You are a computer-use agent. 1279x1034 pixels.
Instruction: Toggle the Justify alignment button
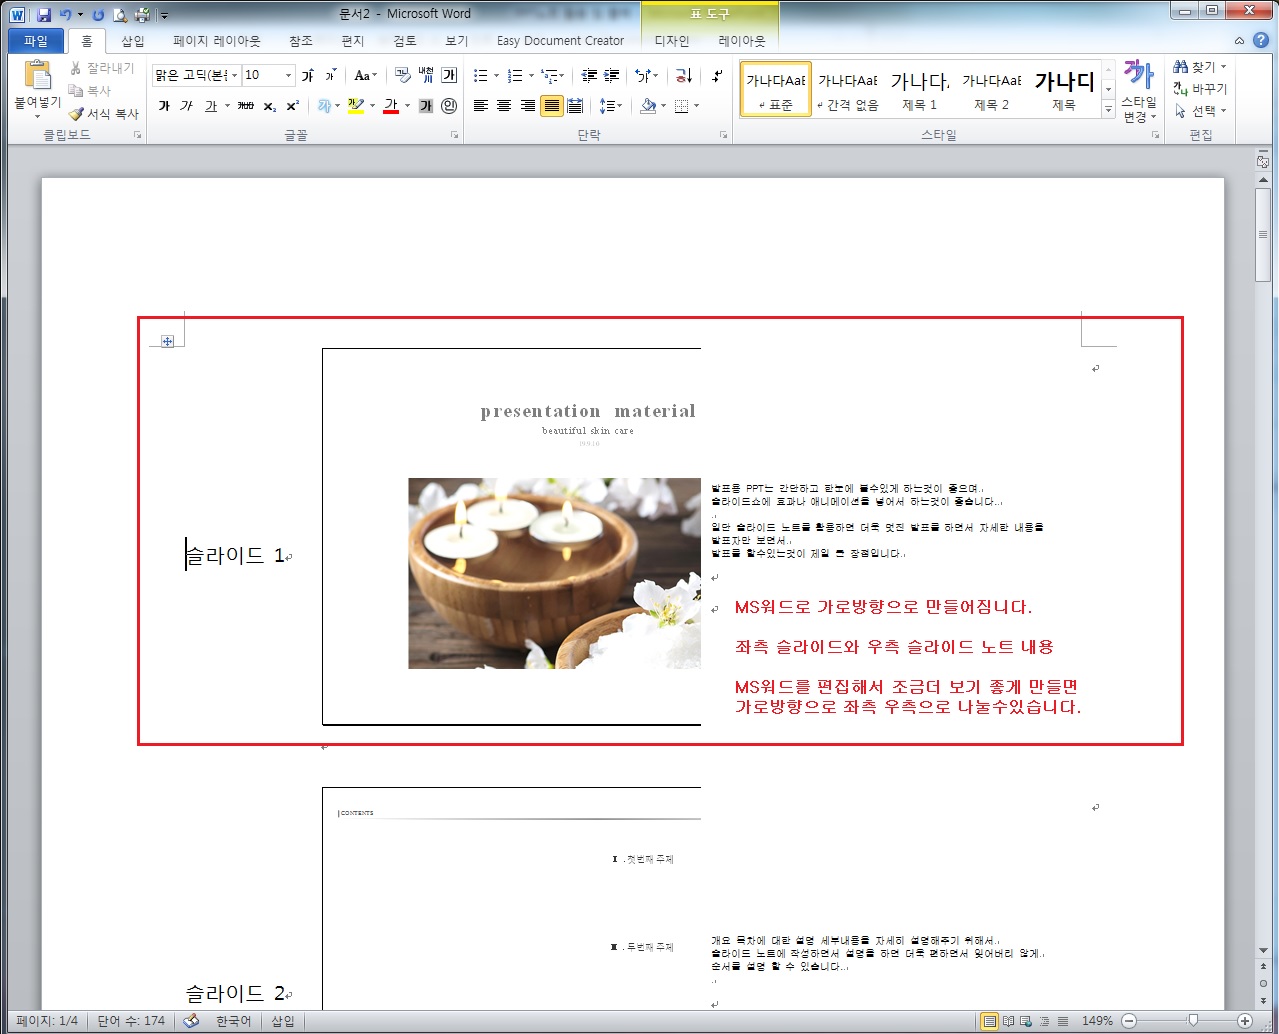(552, 106)
